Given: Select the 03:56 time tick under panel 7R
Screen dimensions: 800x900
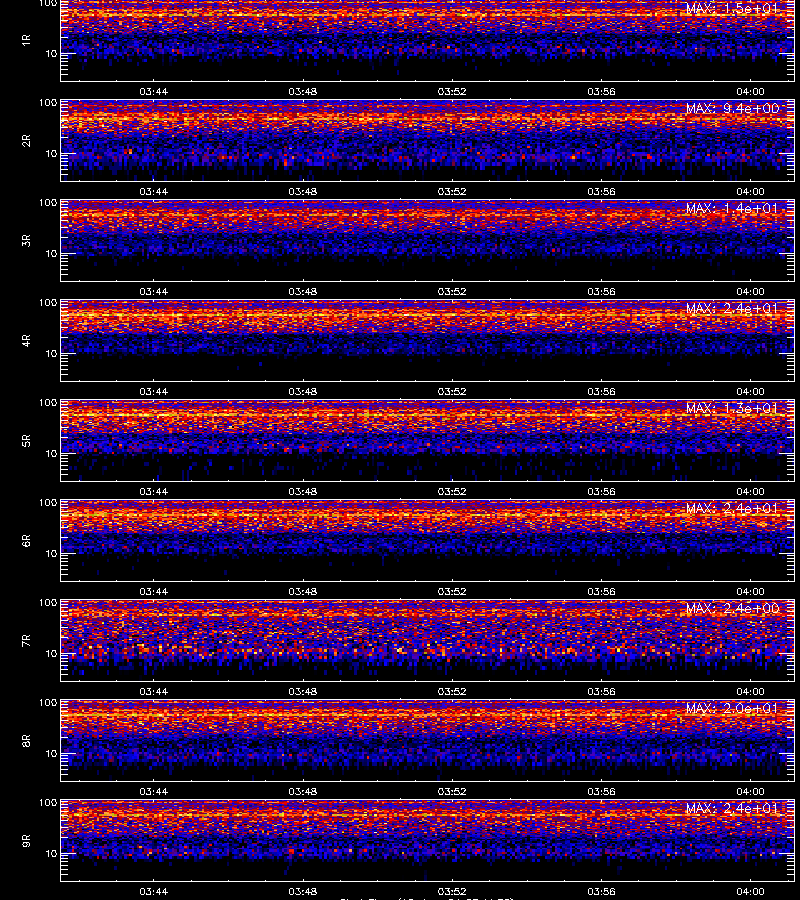Looking at the screenshot, I should [601, 692].
